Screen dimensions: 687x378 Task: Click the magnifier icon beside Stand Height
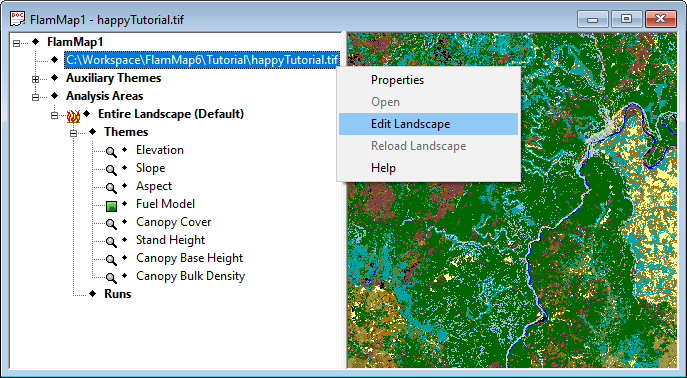111,241
